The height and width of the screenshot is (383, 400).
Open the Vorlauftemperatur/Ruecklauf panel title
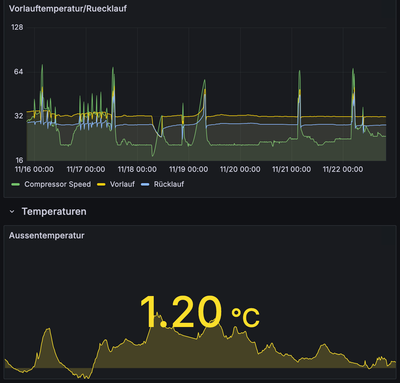[68, 9]
